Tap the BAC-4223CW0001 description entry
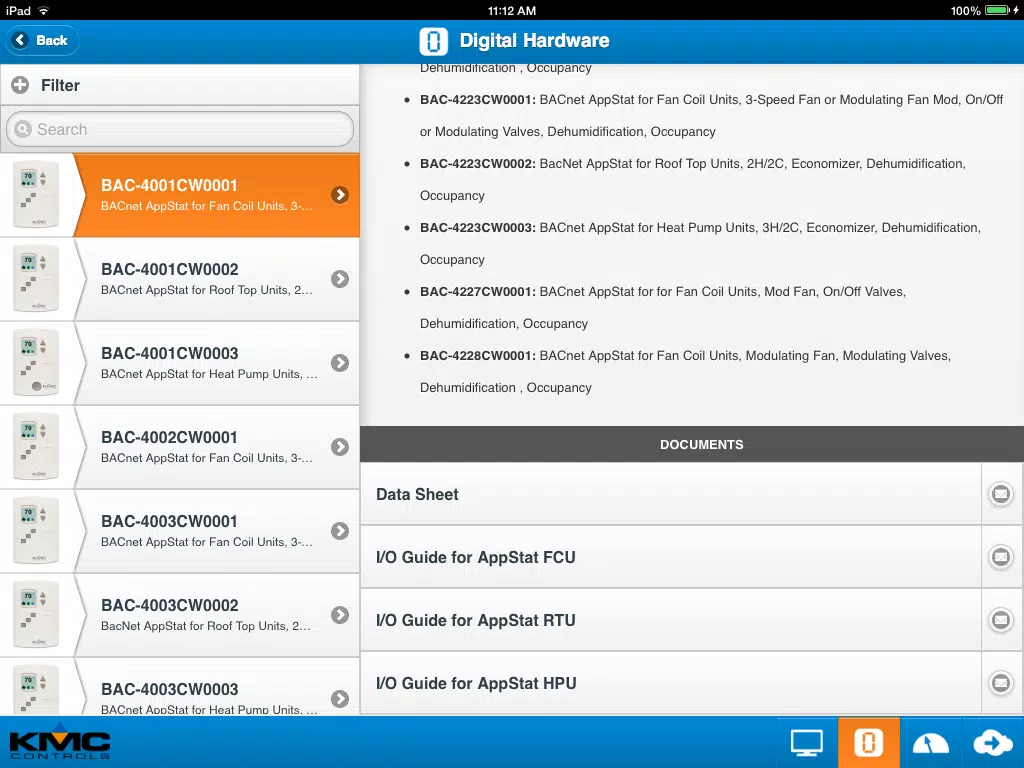Screen dimensions: 1024x768 click(711, 116)
